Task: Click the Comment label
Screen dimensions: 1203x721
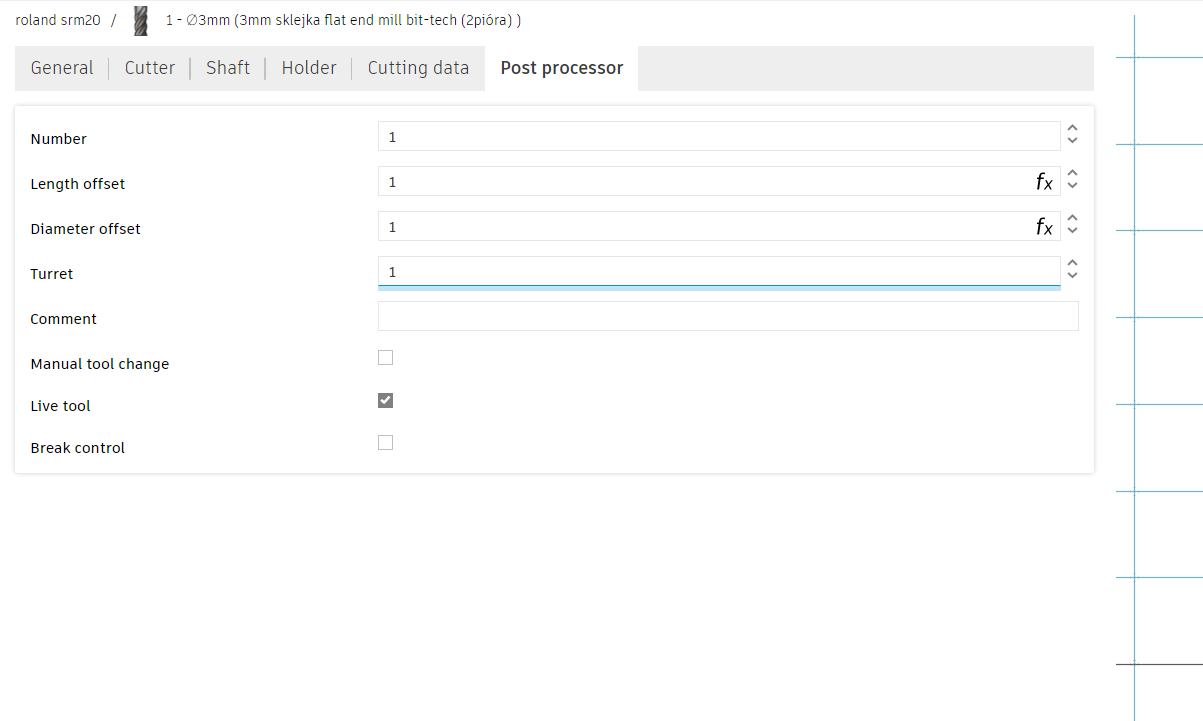Action: 64,319
